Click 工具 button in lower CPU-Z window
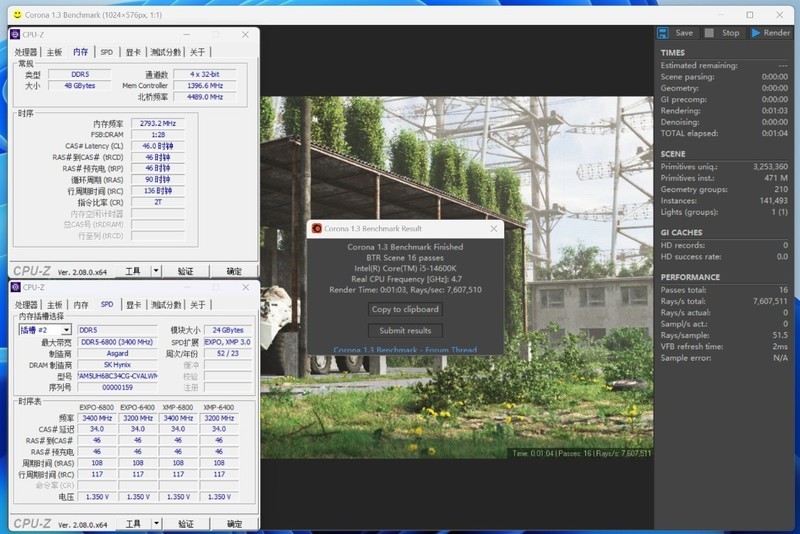Screen dimensions: 800x534 click(133, 524)
